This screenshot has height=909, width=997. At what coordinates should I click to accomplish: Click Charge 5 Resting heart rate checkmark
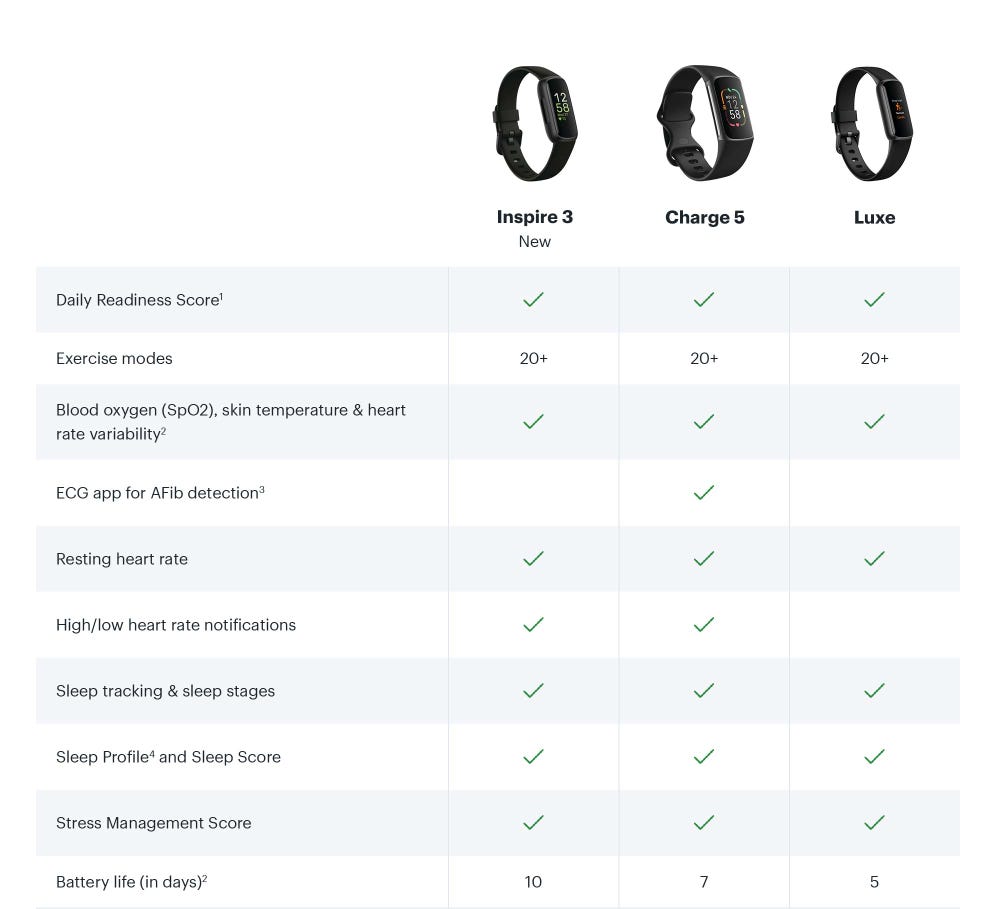704,559
